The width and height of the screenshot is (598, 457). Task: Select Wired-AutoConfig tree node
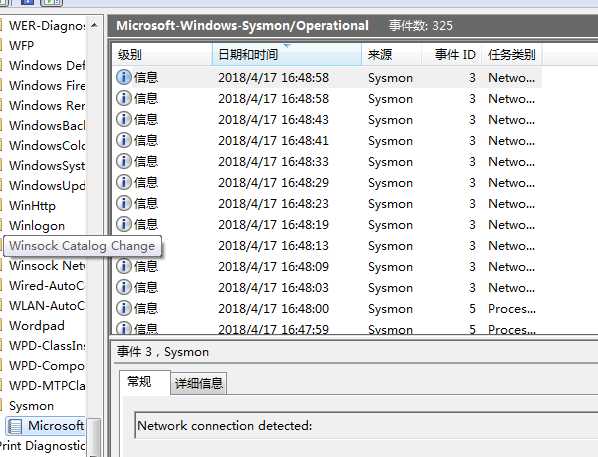point(47,285)
